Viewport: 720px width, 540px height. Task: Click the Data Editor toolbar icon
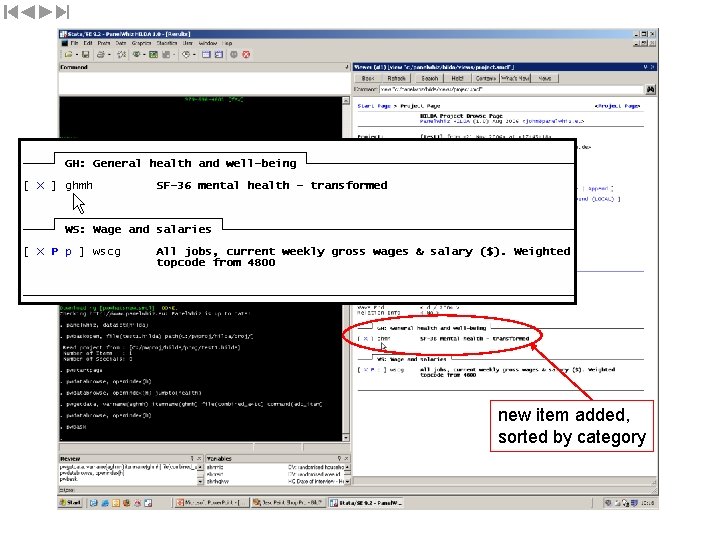(206, 55)
